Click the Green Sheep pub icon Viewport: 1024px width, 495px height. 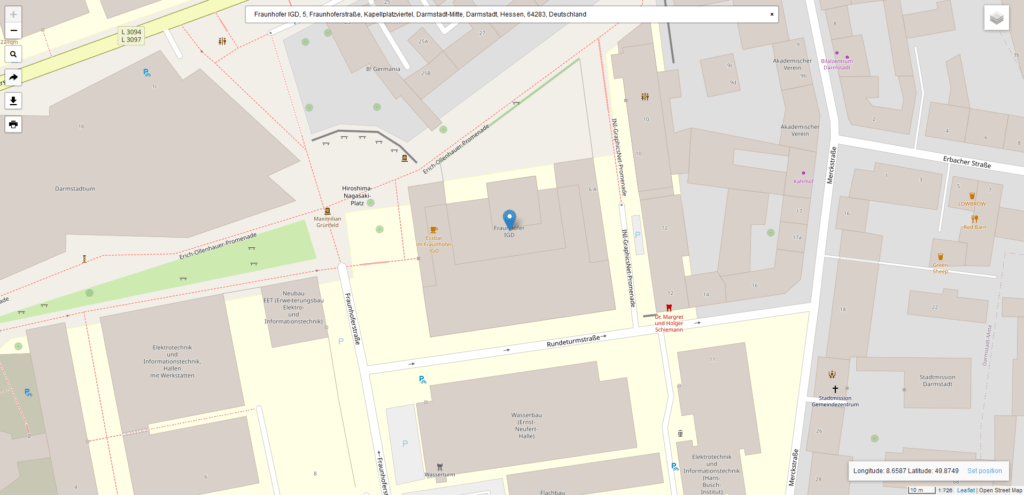(940, 257)
